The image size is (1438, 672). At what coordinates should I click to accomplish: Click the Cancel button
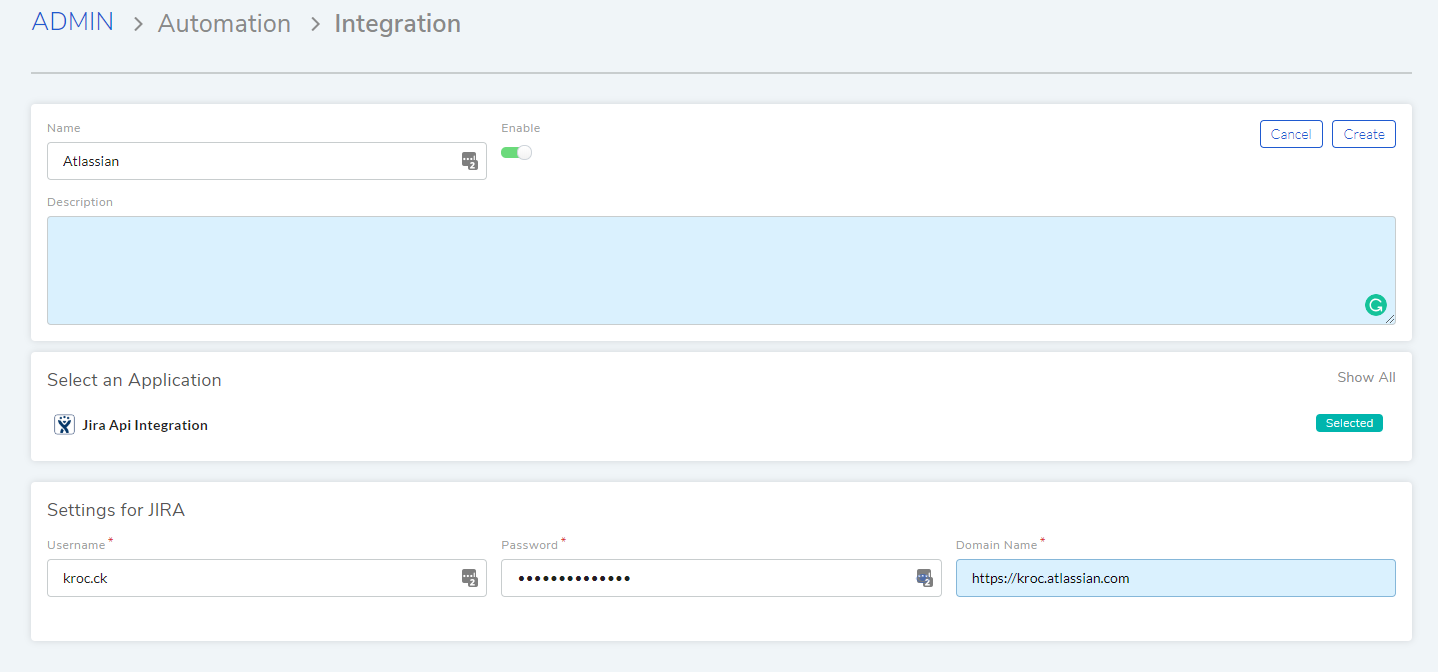tap(1291, 134)
